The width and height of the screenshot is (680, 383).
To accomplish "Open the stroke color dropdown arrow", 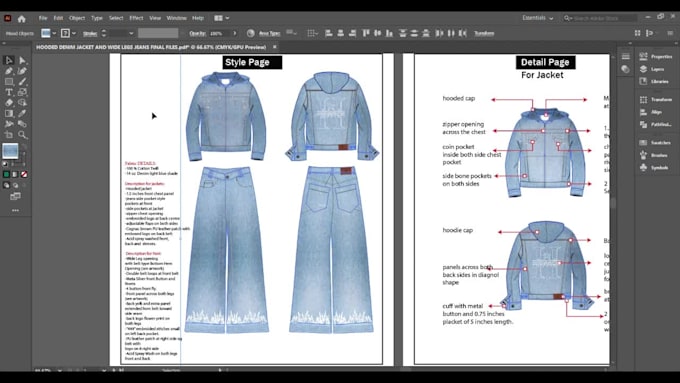I will click(74, 33).
